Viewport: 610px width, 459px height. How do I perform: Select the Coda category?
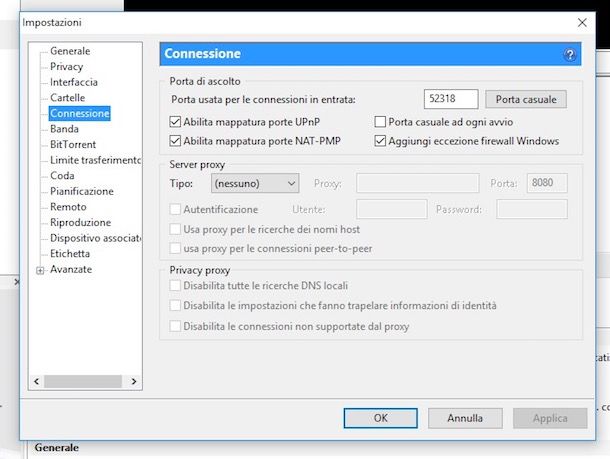(x=62, y=175)
